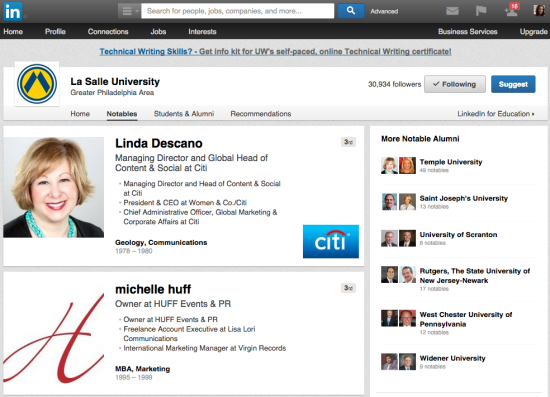Click second alumni photo beside Saint Joseph's University
Viewport: 550px width, 397px height.
tap(407, 202)
